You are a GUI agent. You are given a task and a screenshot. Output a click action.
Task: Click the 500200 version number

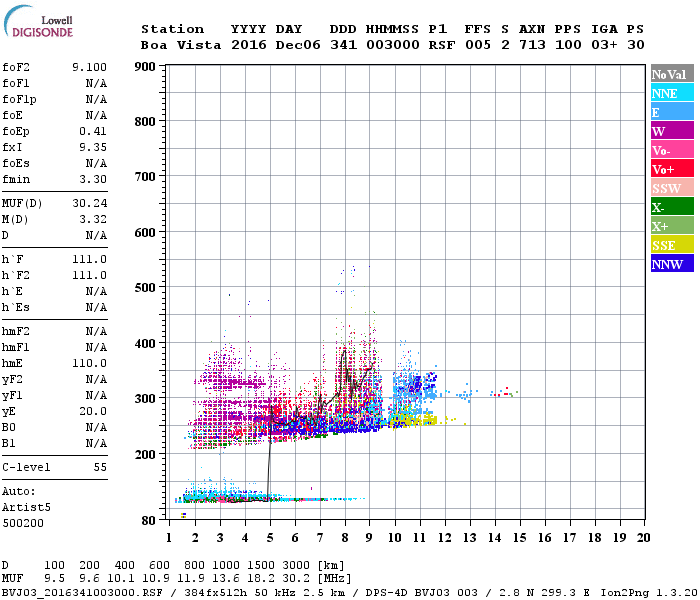click(23, 523)
